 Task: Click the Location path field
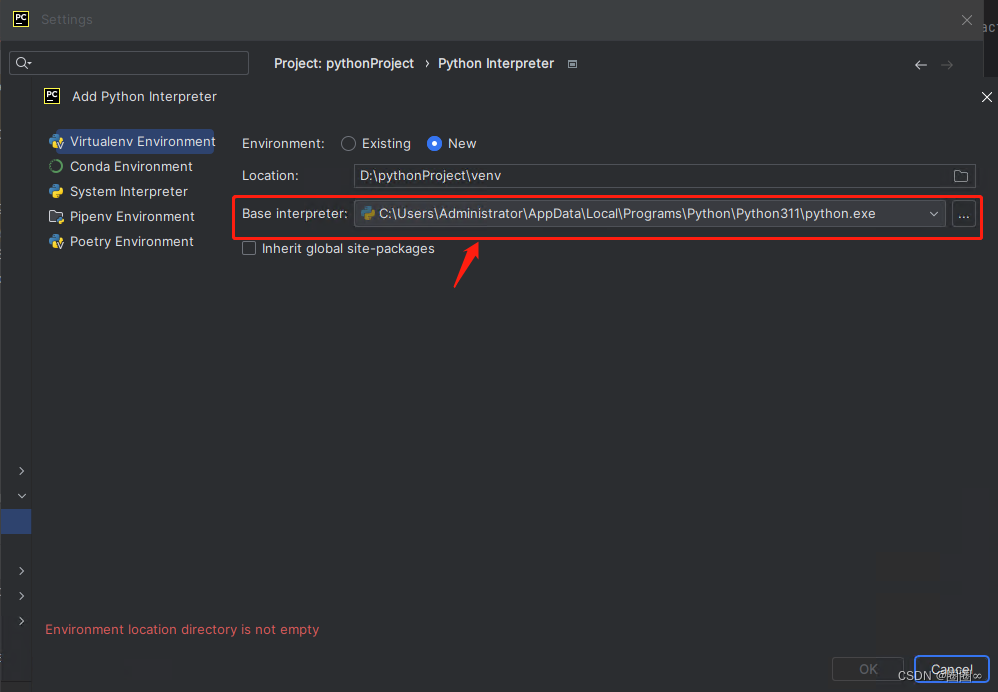[x=652, y=176]
